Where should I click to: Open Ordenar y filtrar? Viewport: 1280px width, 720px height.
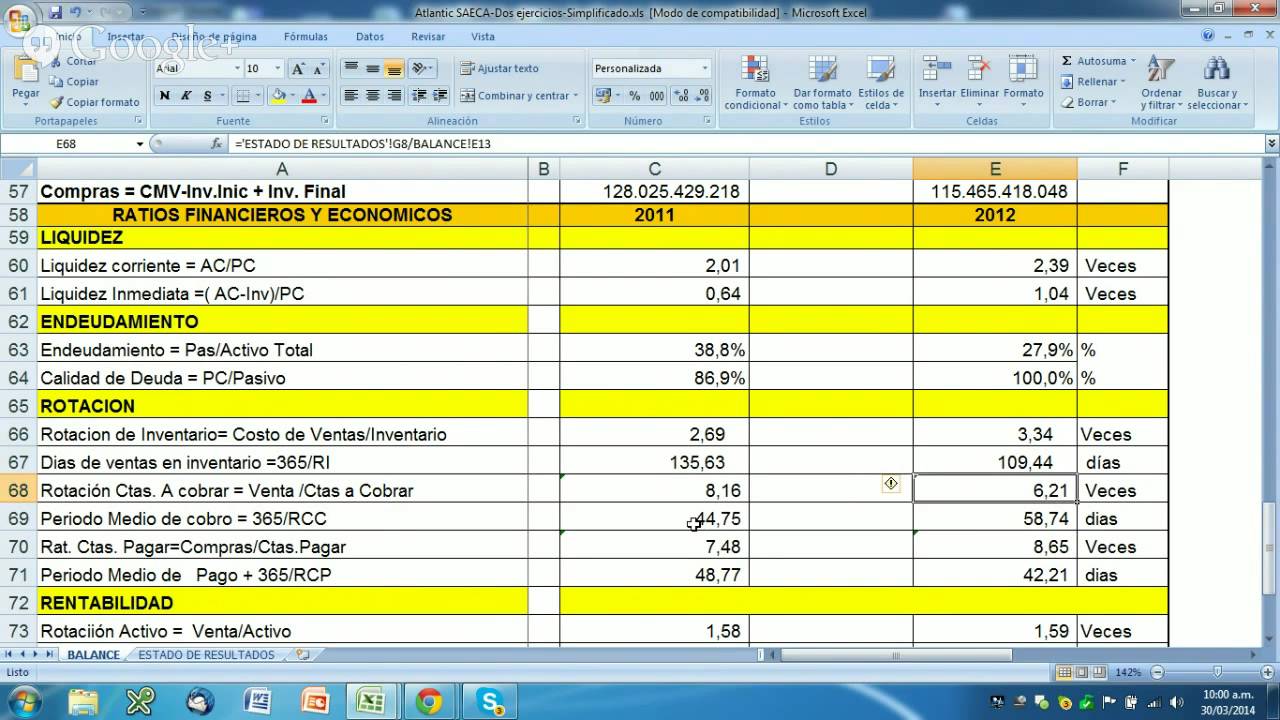(x=1161, y=83)
